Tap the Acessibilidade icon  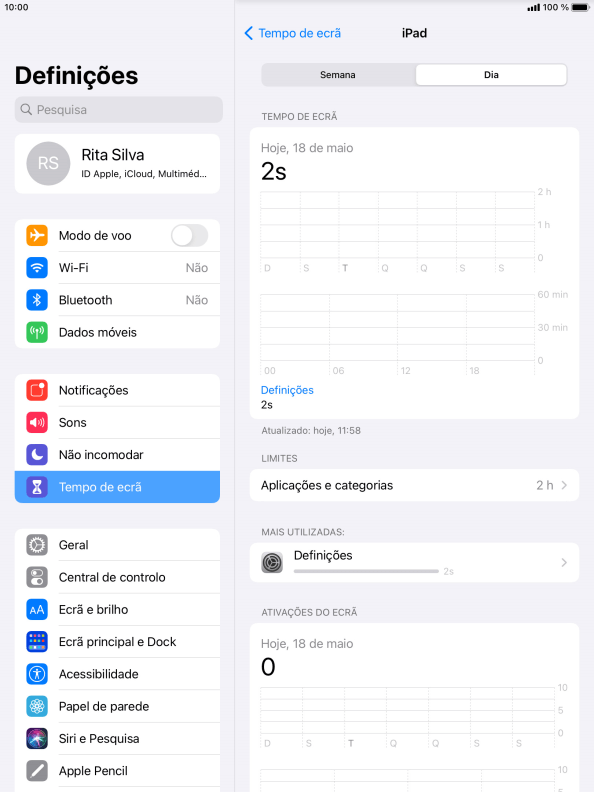click(37, 674)
